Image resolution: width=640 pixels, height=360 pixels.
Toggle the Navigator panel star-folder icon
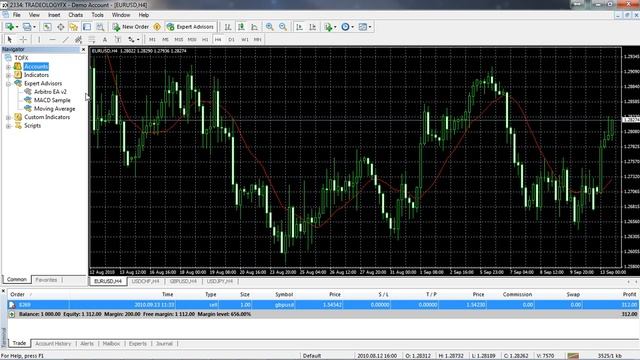point(73,27)
